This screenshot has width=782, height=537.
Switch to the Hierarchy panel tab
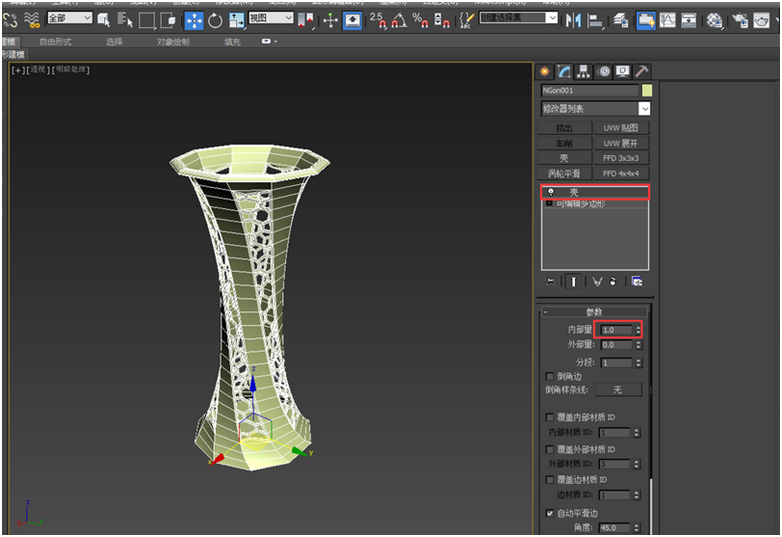point(583,72)
